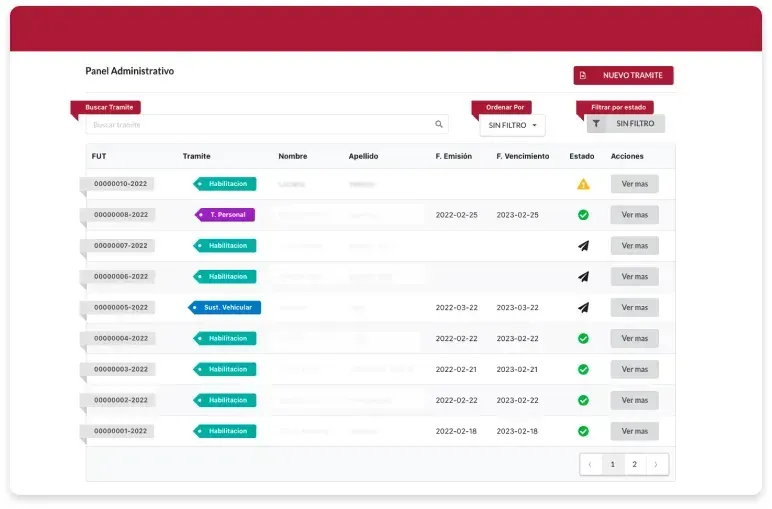
Task: Click emission date 2022-03-22
Action: click(456, 308)
